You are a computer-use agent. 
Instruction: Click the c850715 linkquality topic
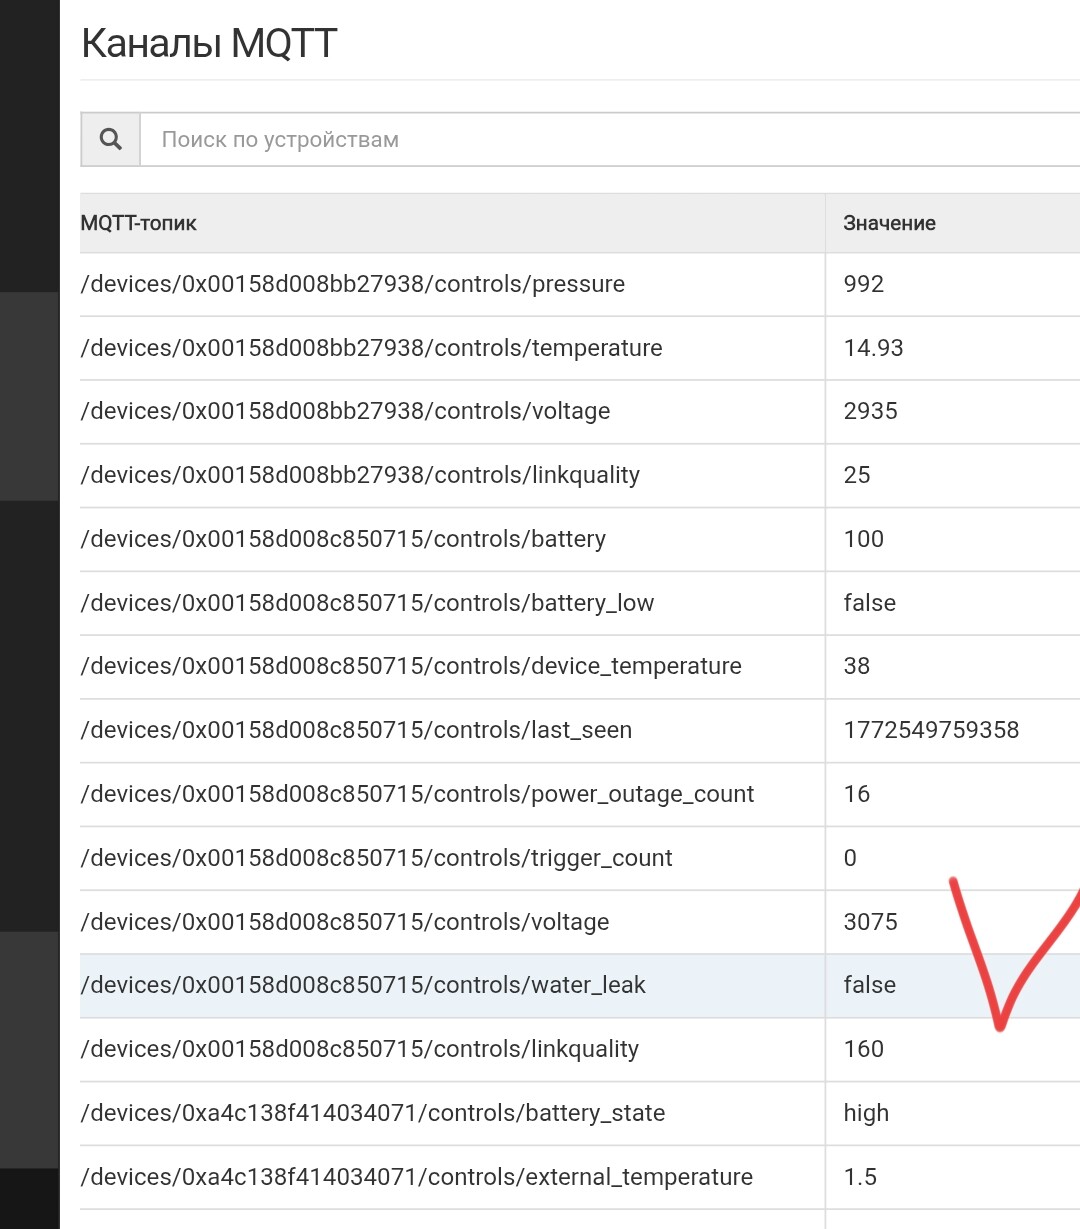[360, 1049]
